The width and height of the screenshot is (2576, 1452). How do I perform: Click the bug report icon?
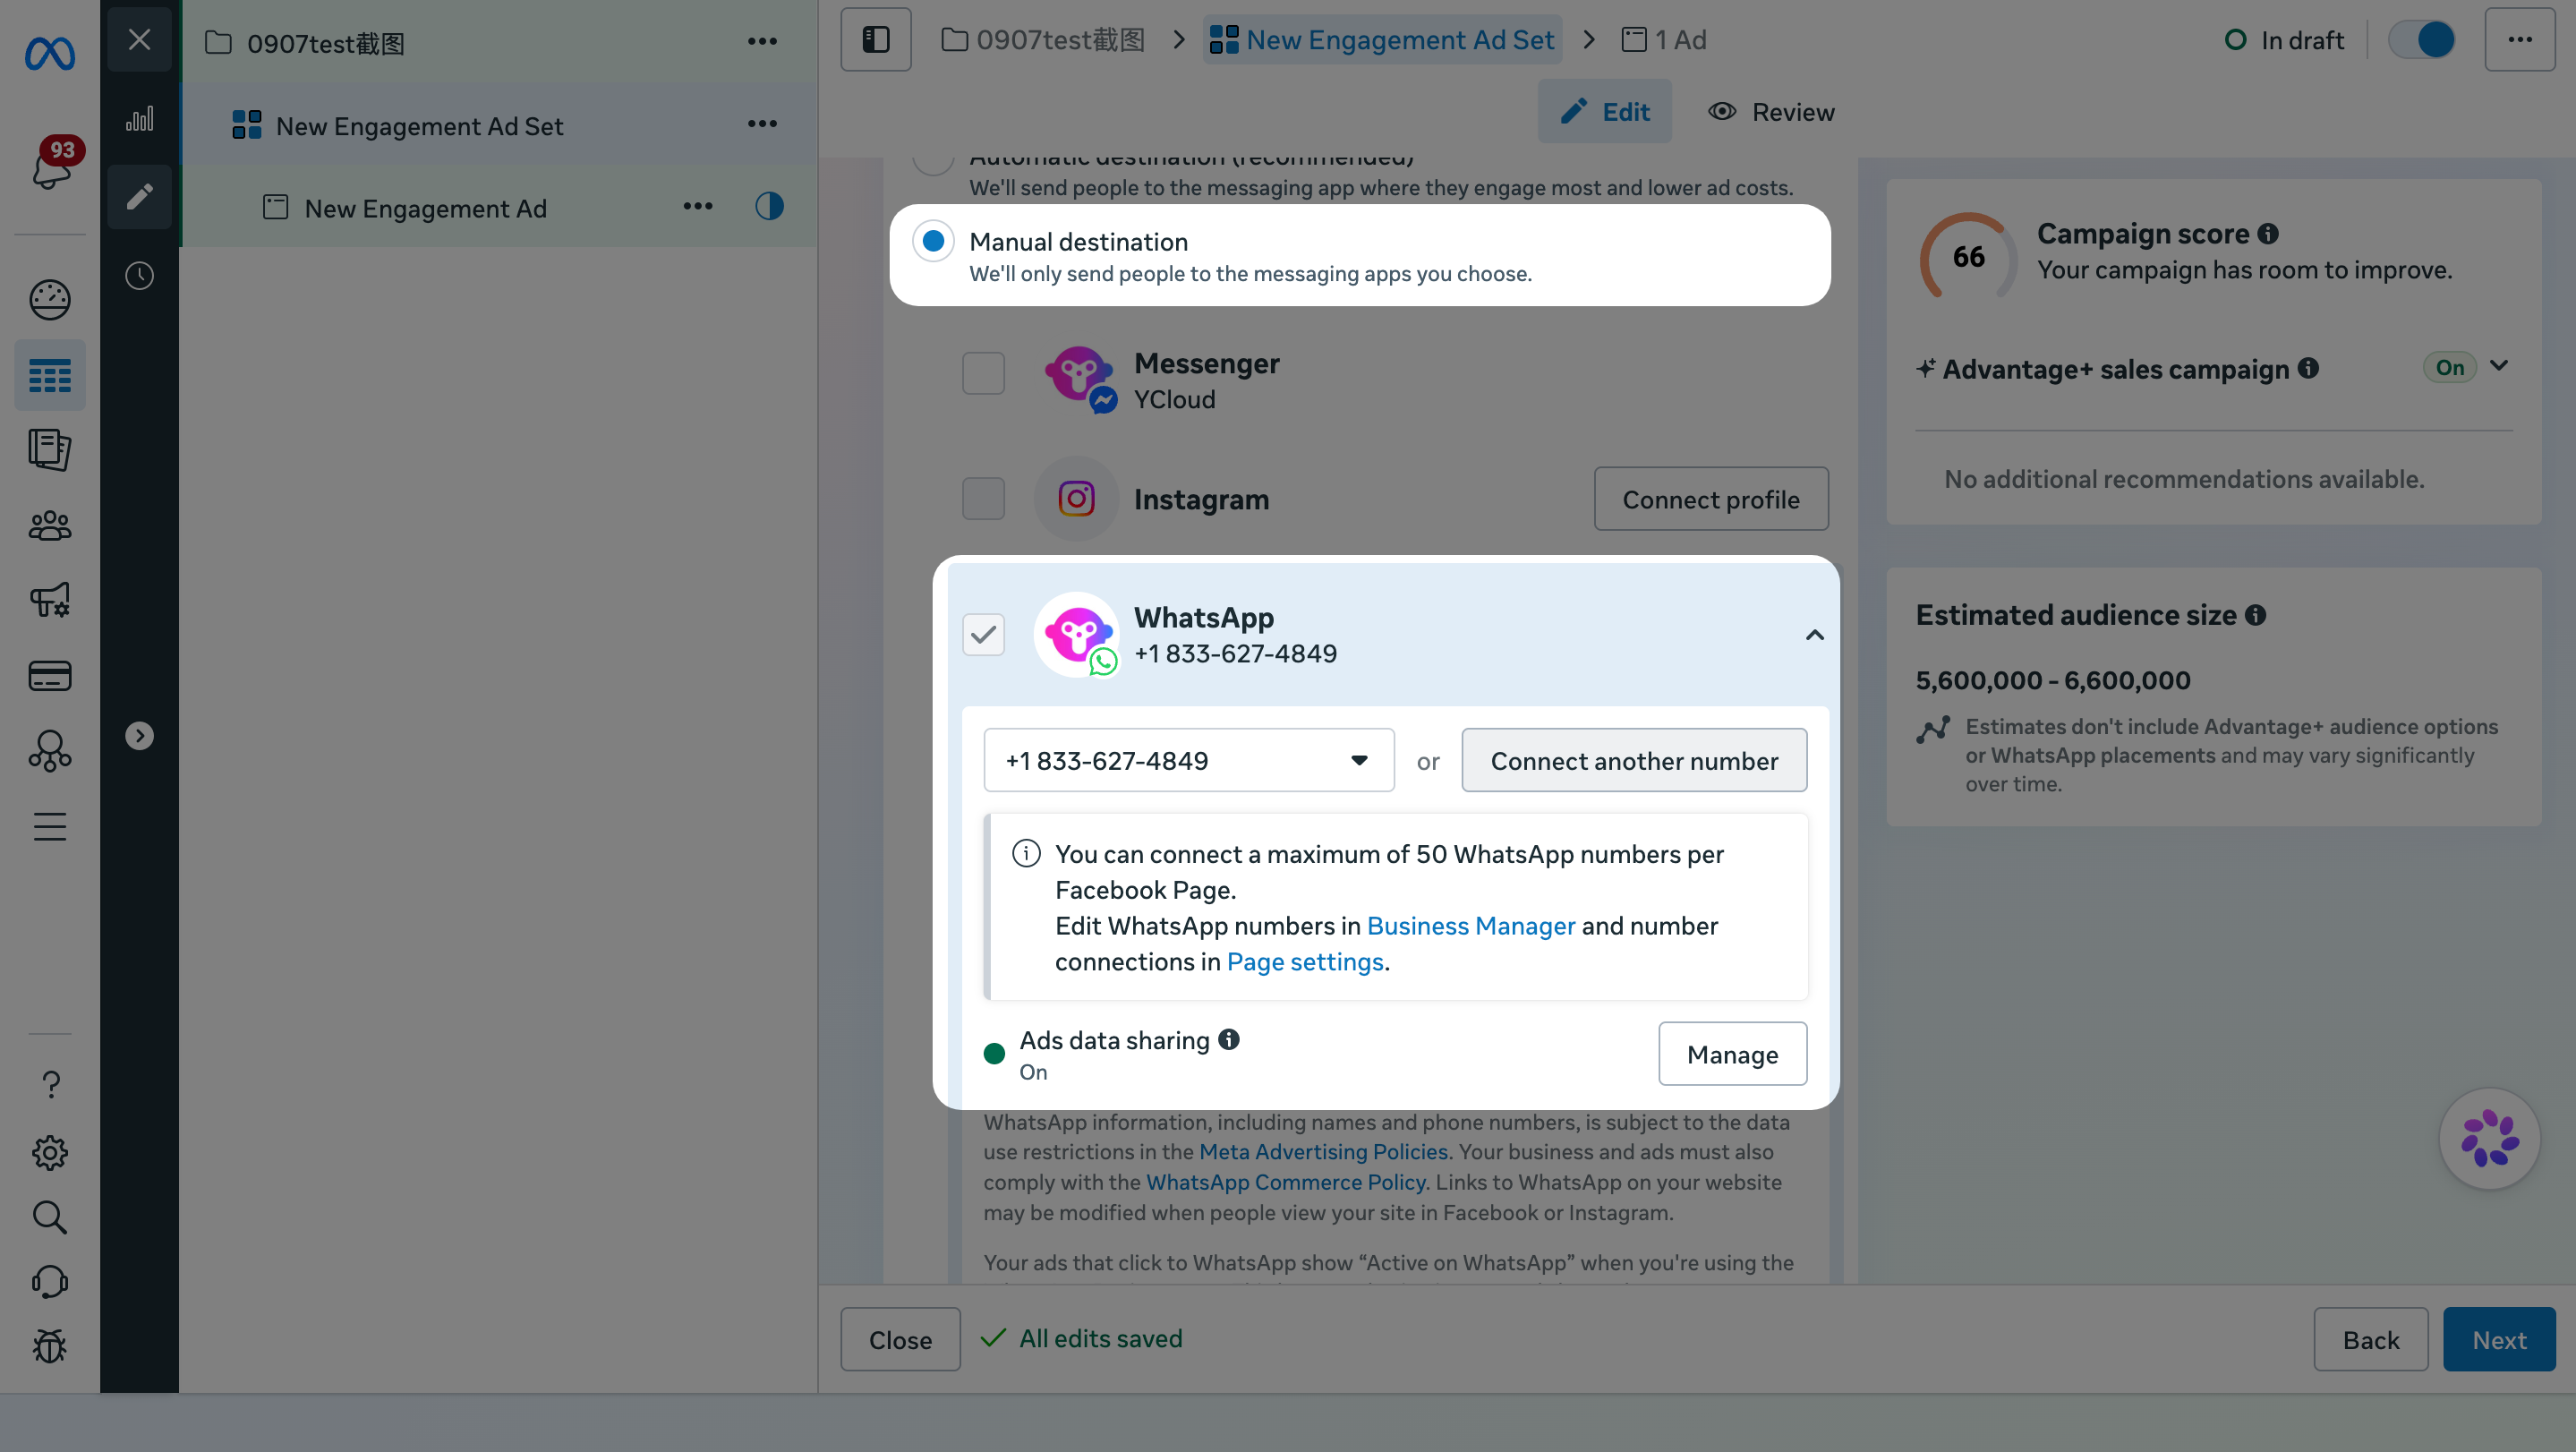50,1347
